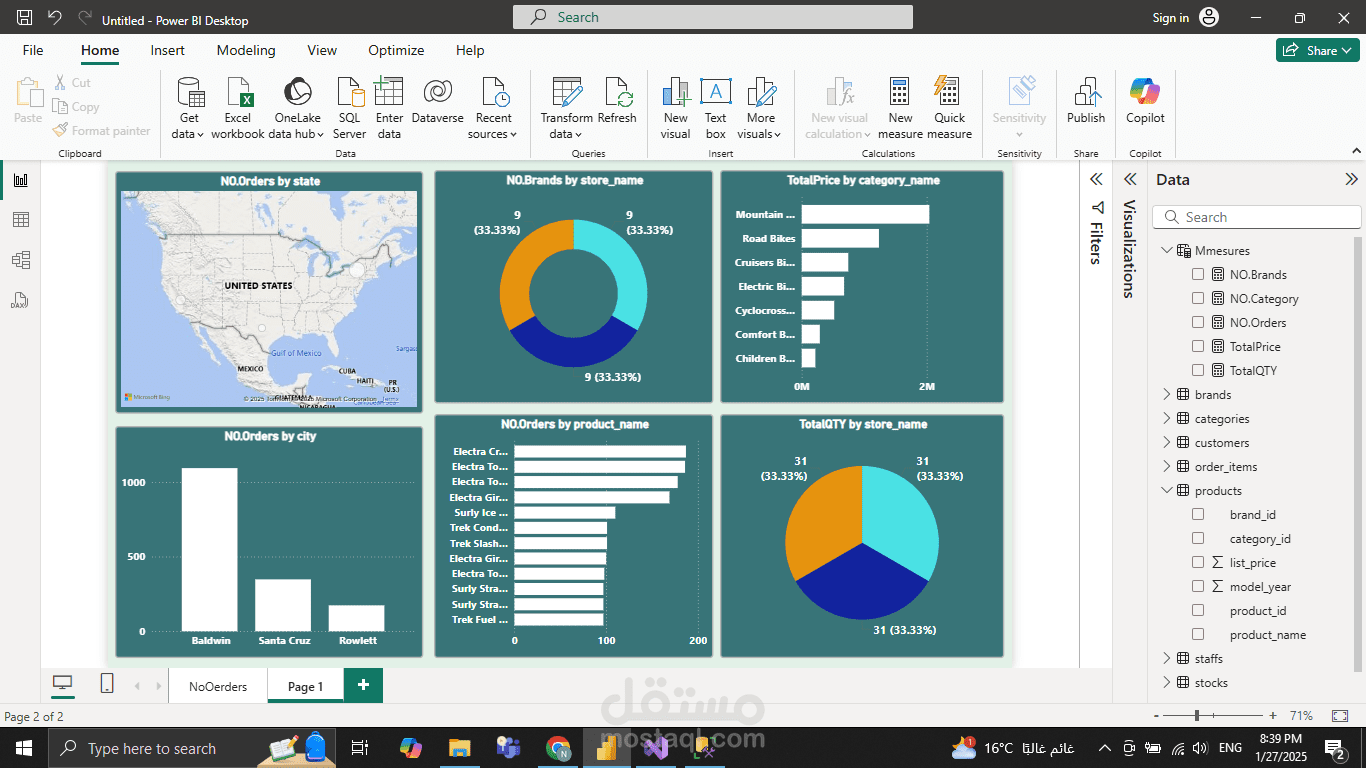Image resolution: width=1366 pixels, height=768 pixels.
Task: Select mobile layout icon at bottom
Action: click(107, 683)
